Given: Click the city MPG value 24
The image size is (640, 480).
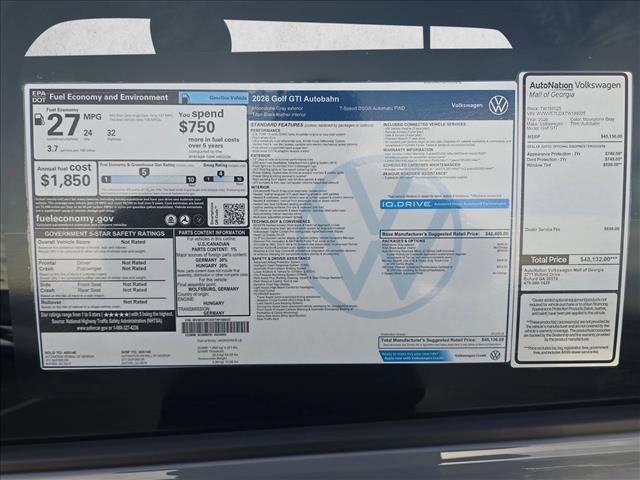Looking at the screenshot, I should click(x=88, y=133).
